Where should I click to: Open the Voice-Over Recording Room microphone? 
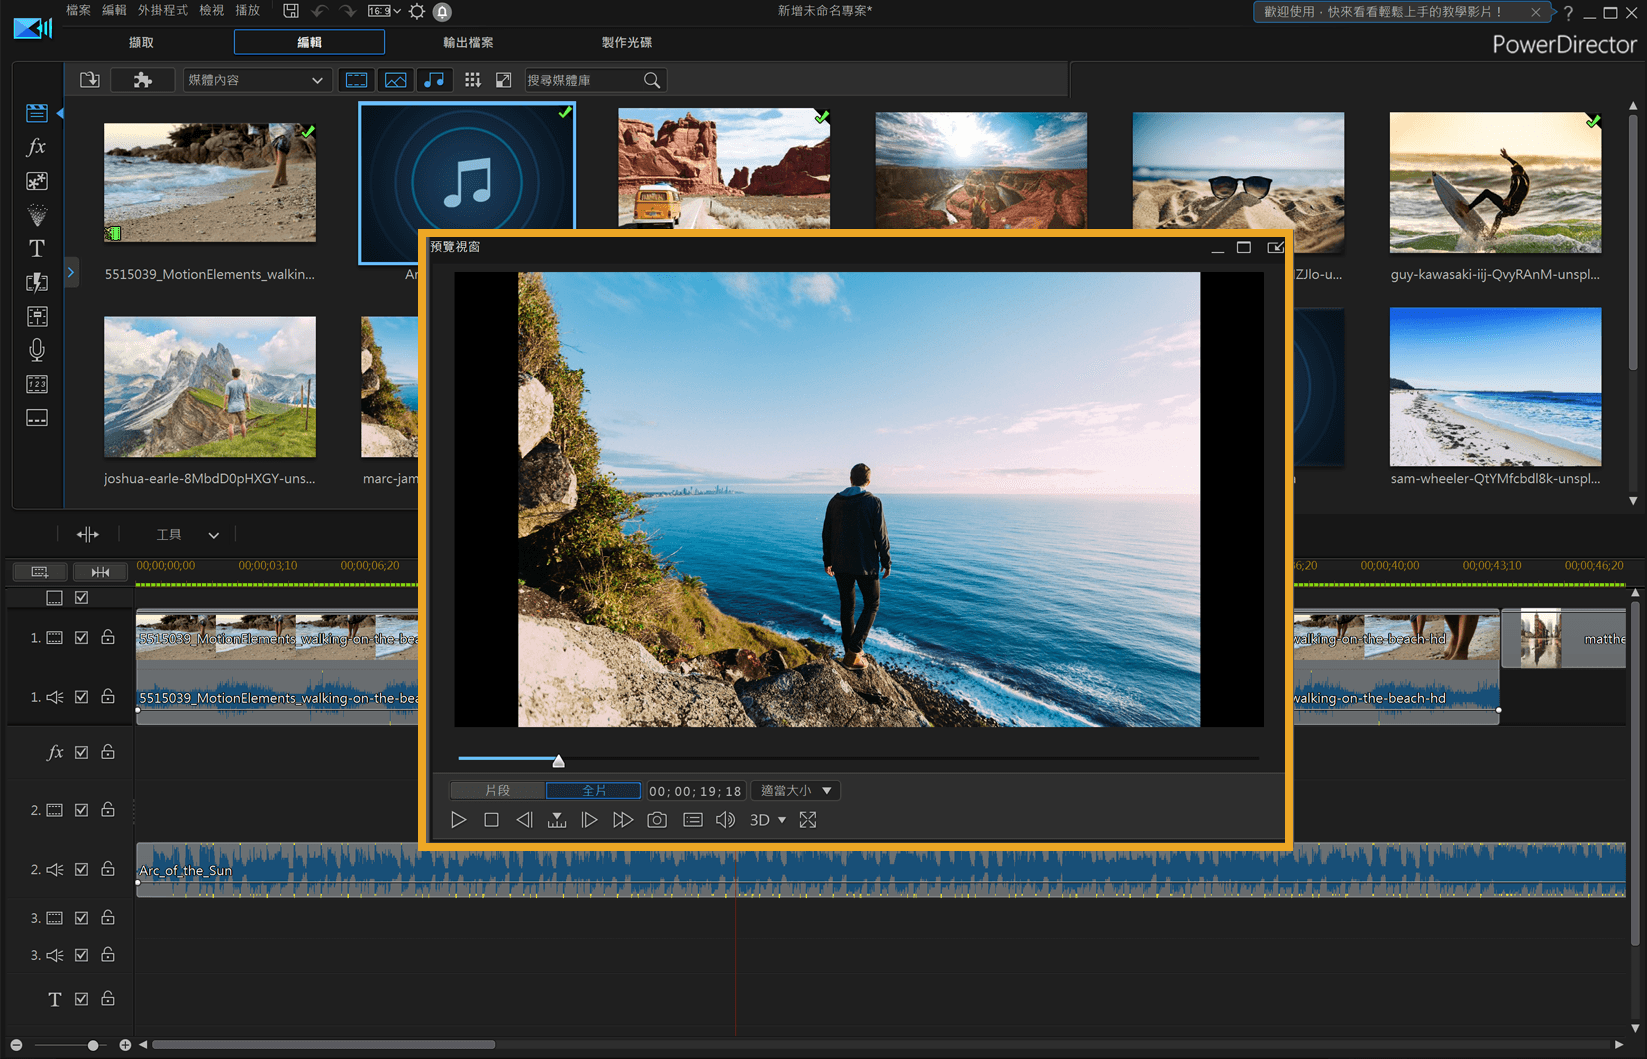coord(37,350)
